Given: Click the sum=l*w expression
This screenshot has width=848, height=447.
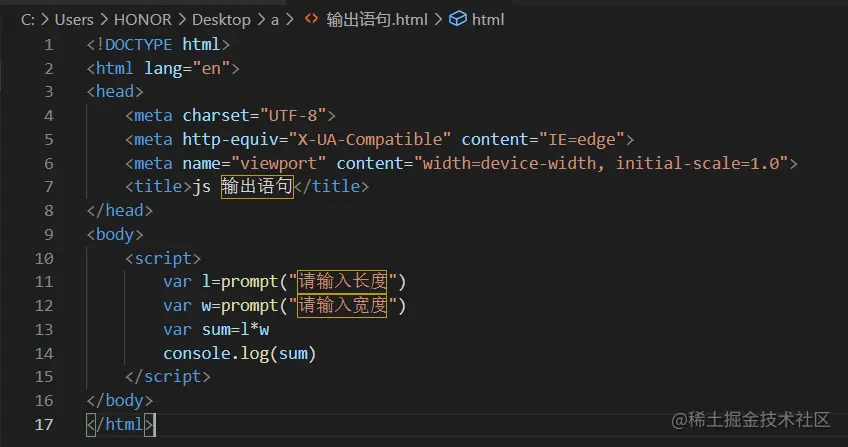Looking at the screenshot, I should (235, 329).
